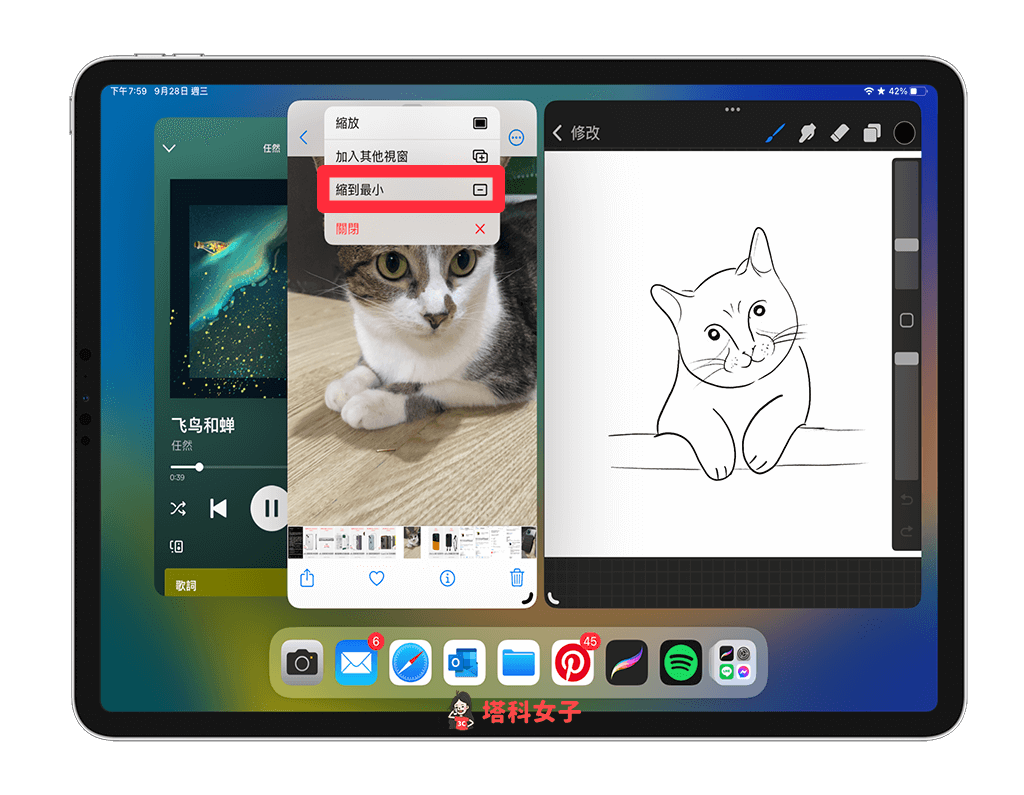Select the Procreate brush tool
Screen dimensions: 1024x795
coord(775,133)
